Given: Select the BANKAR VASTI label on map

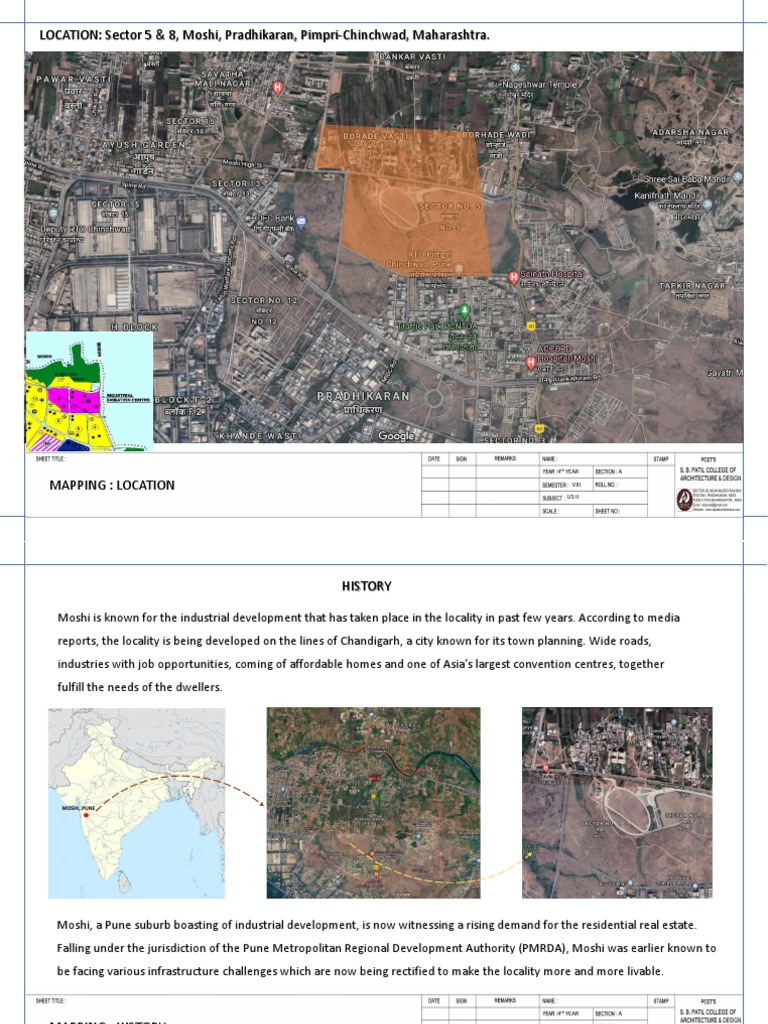Looking at the screenshot, I should tap(413, 57).
